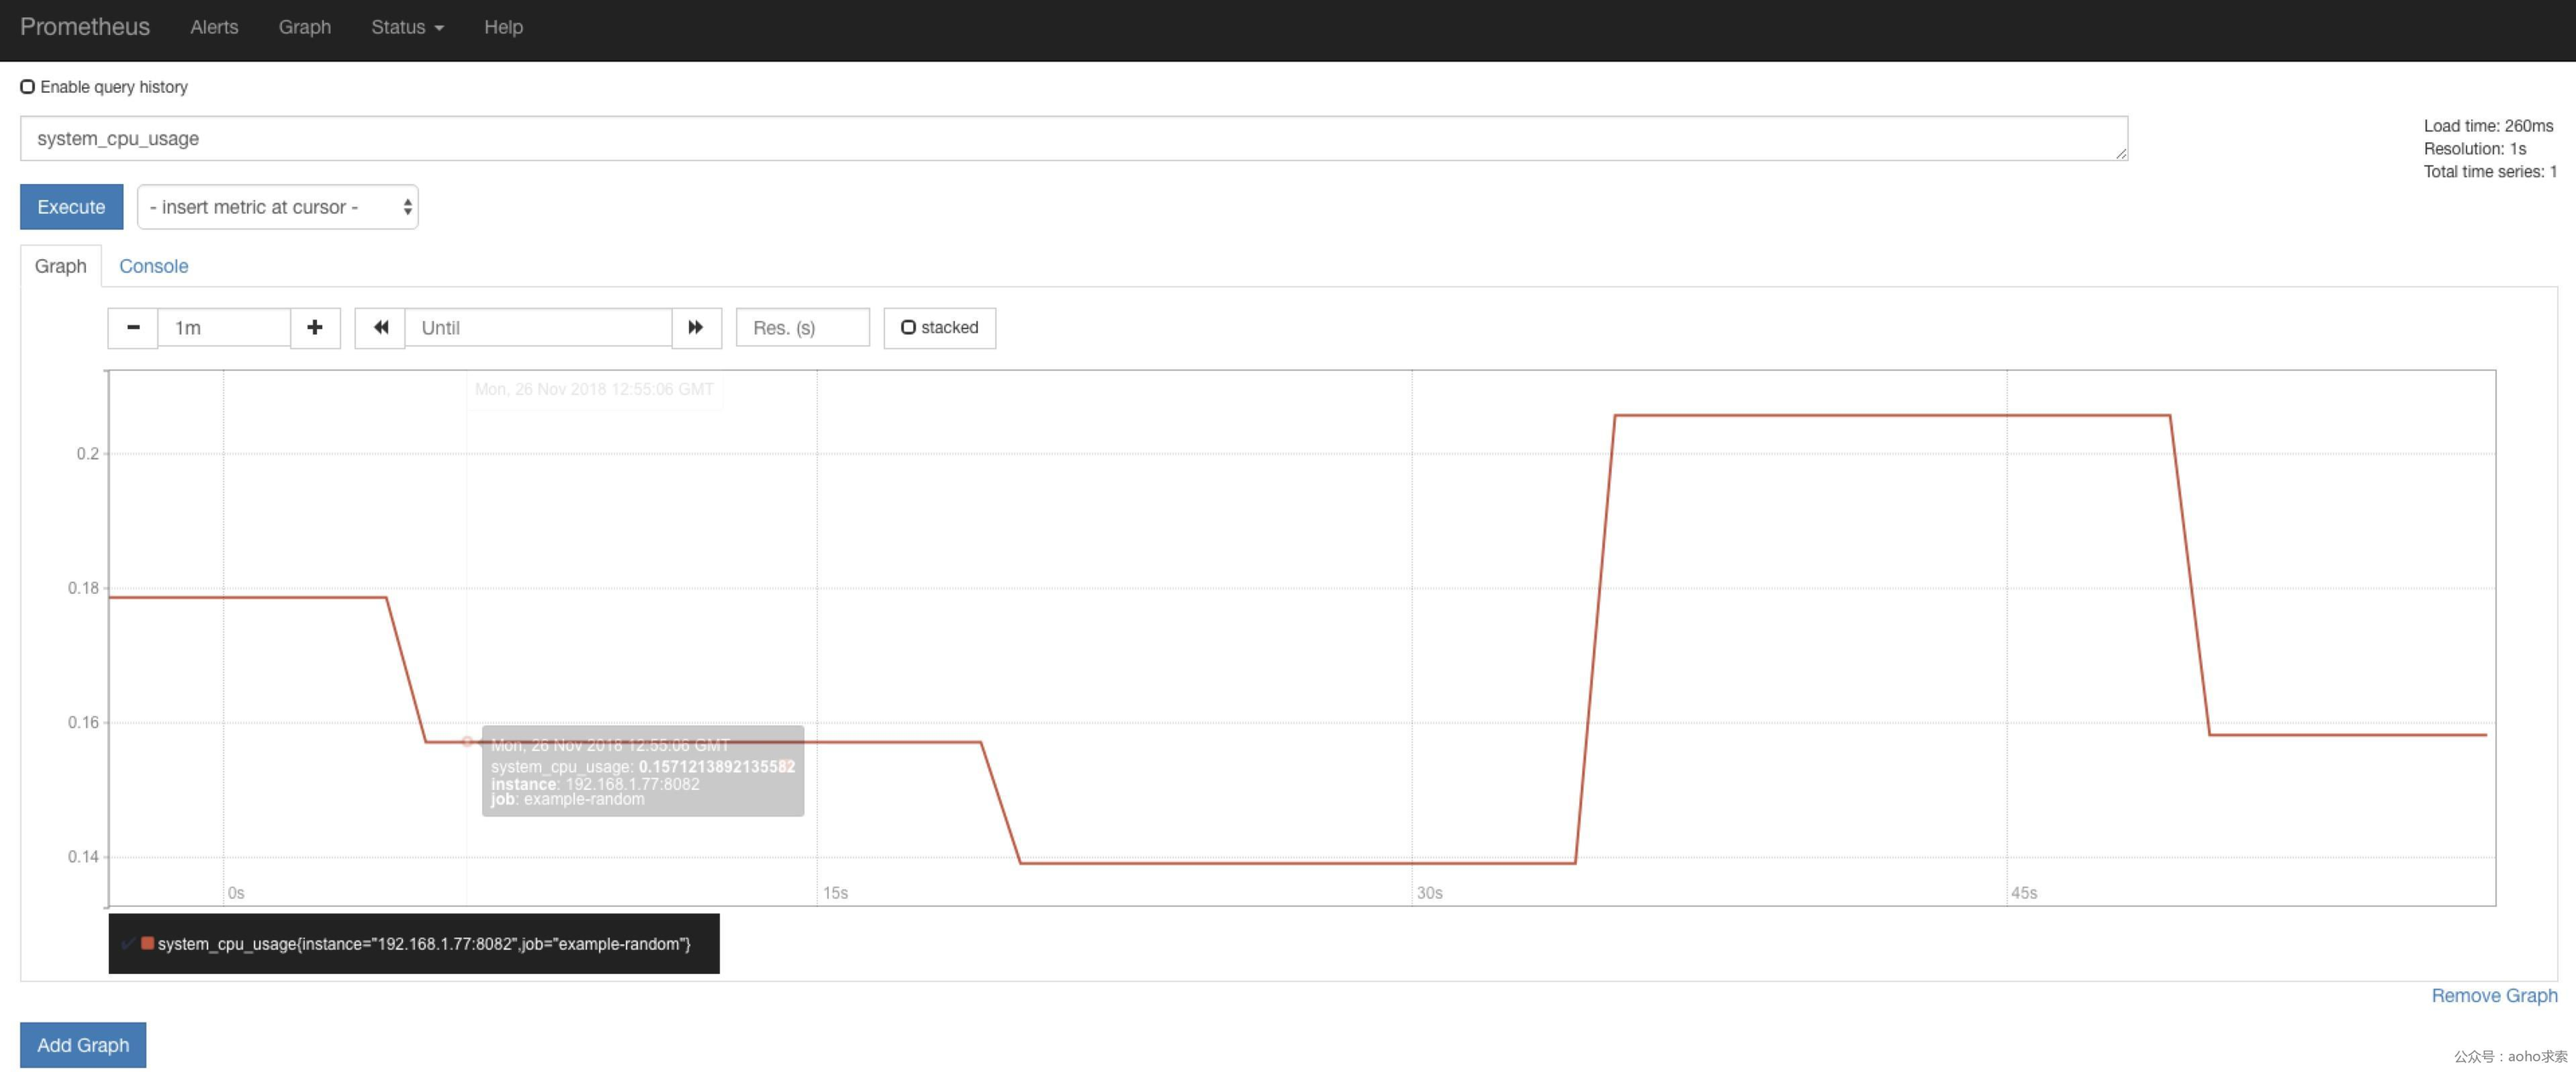Click the Execute button
Viewport: 2576px width, 1072px height.
pyautogui.click(x=71, y=207)
